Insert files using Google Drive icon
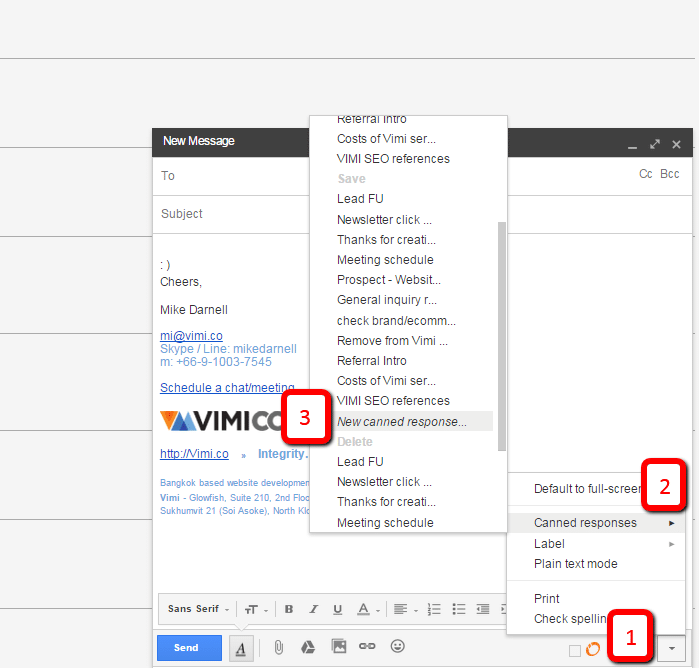 click(x=309, y=647)
